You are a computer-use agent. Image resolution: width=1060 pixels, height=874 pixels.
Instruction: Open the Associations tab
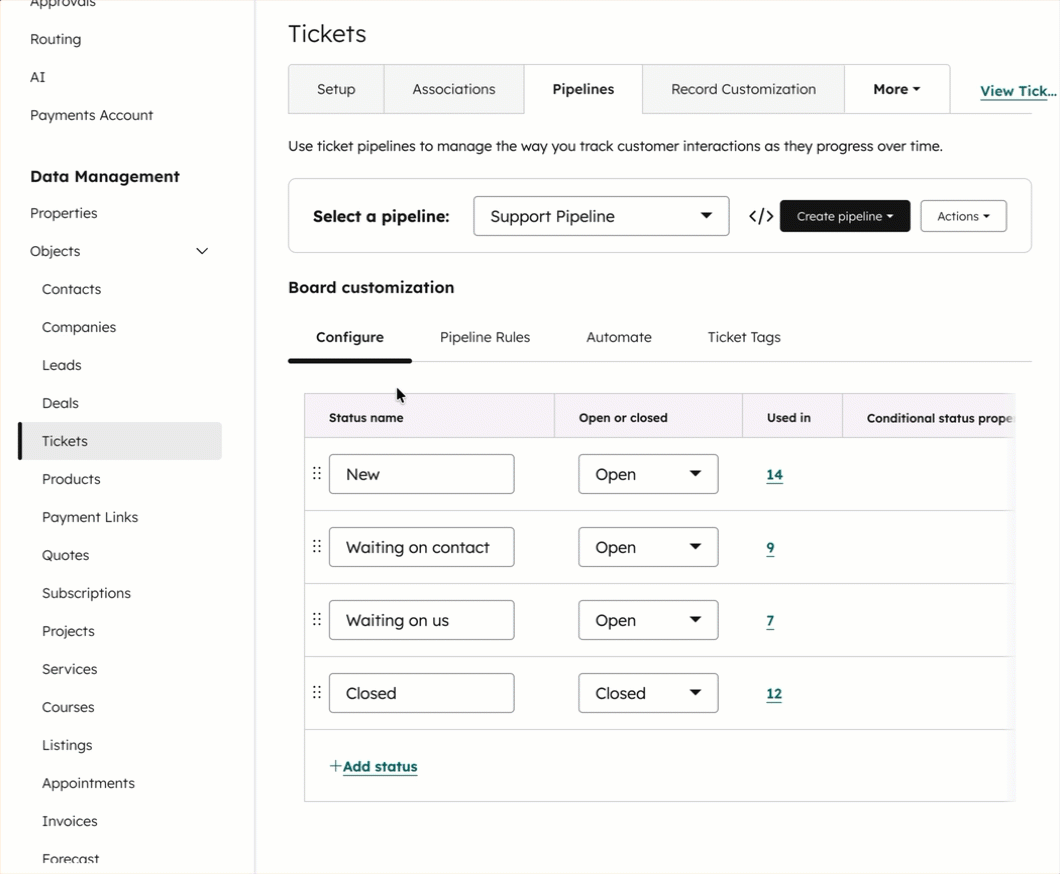[453, 88]
